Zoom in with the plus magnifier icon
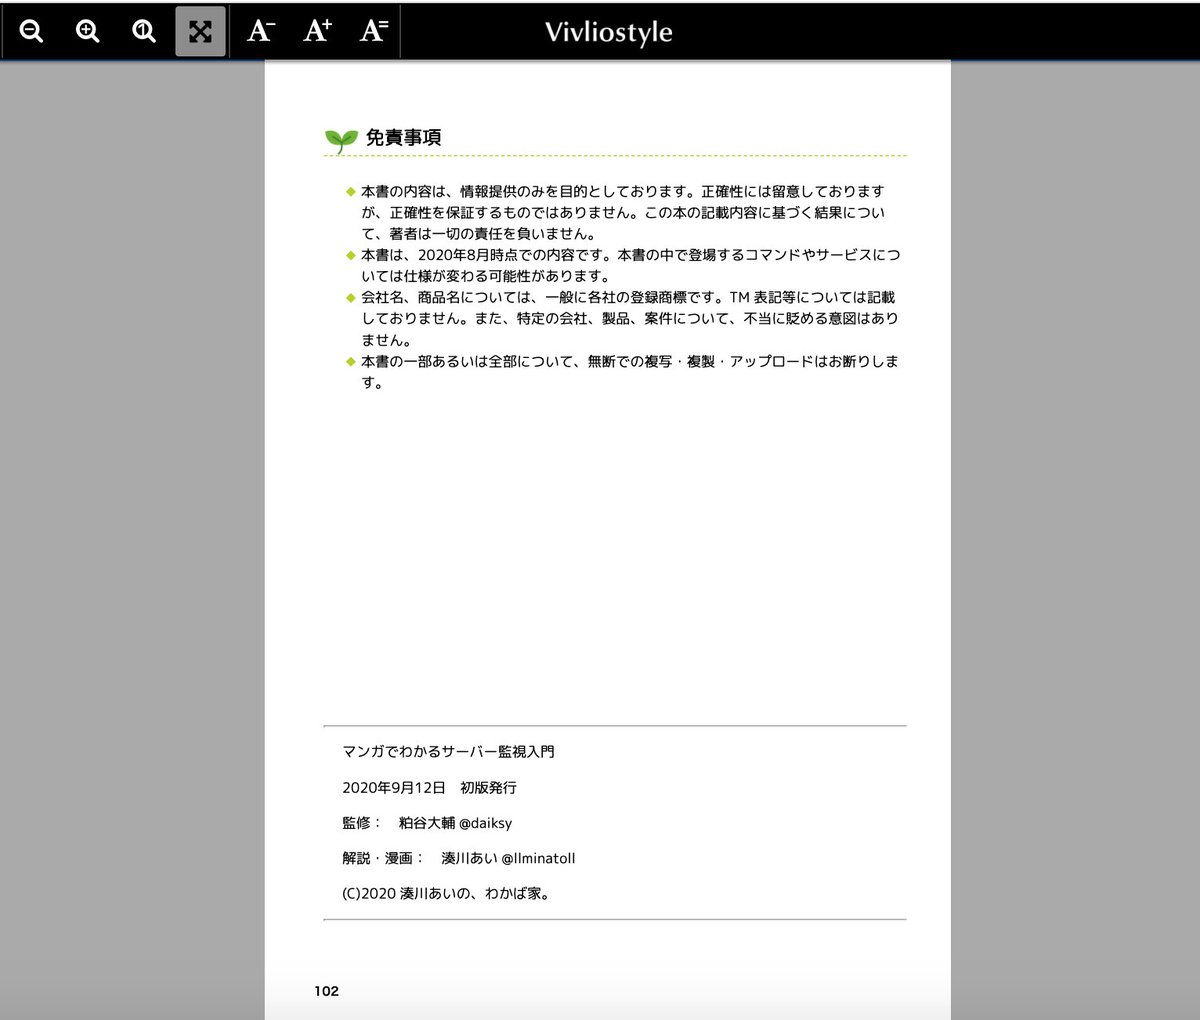This screenshot has width=1200, height=1020. tap(88, 31)
